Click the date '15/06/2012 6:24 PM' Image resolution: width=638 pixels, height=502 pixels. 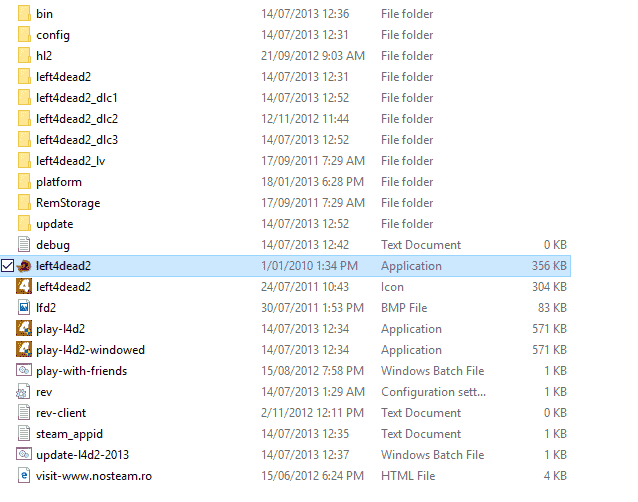(312, 476)
